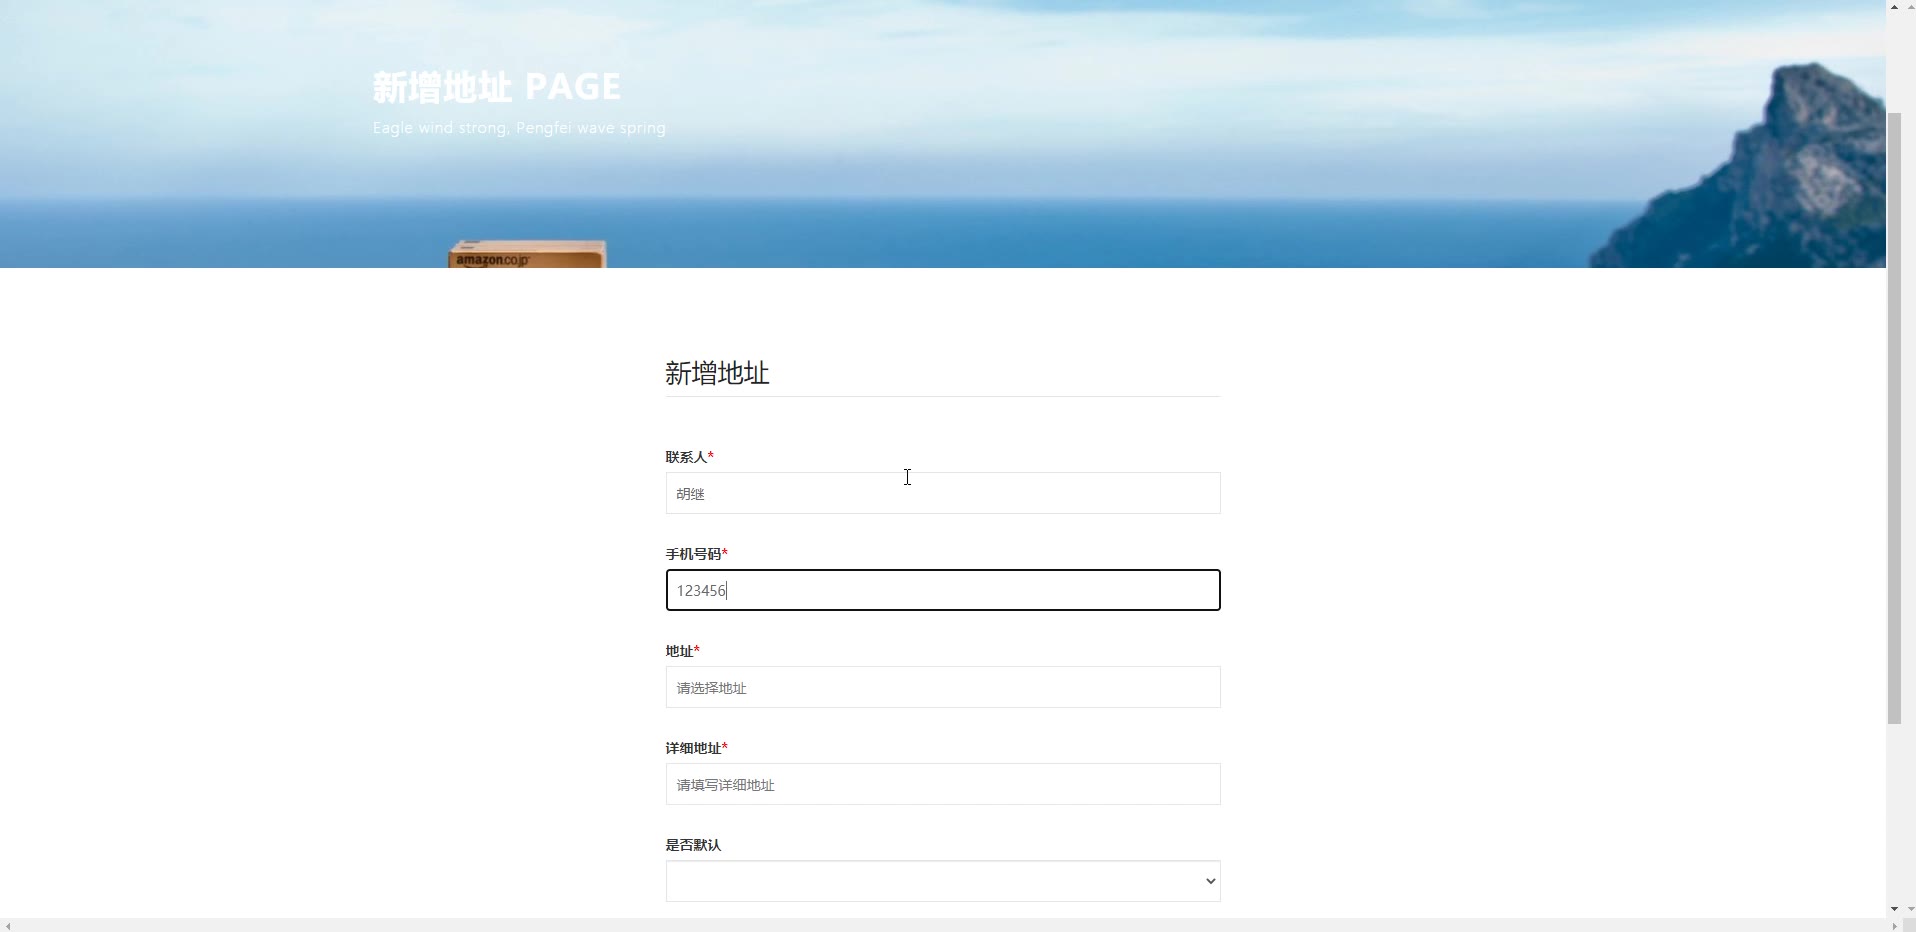Click the 联系人 input containing 胡继

(942, 493)
